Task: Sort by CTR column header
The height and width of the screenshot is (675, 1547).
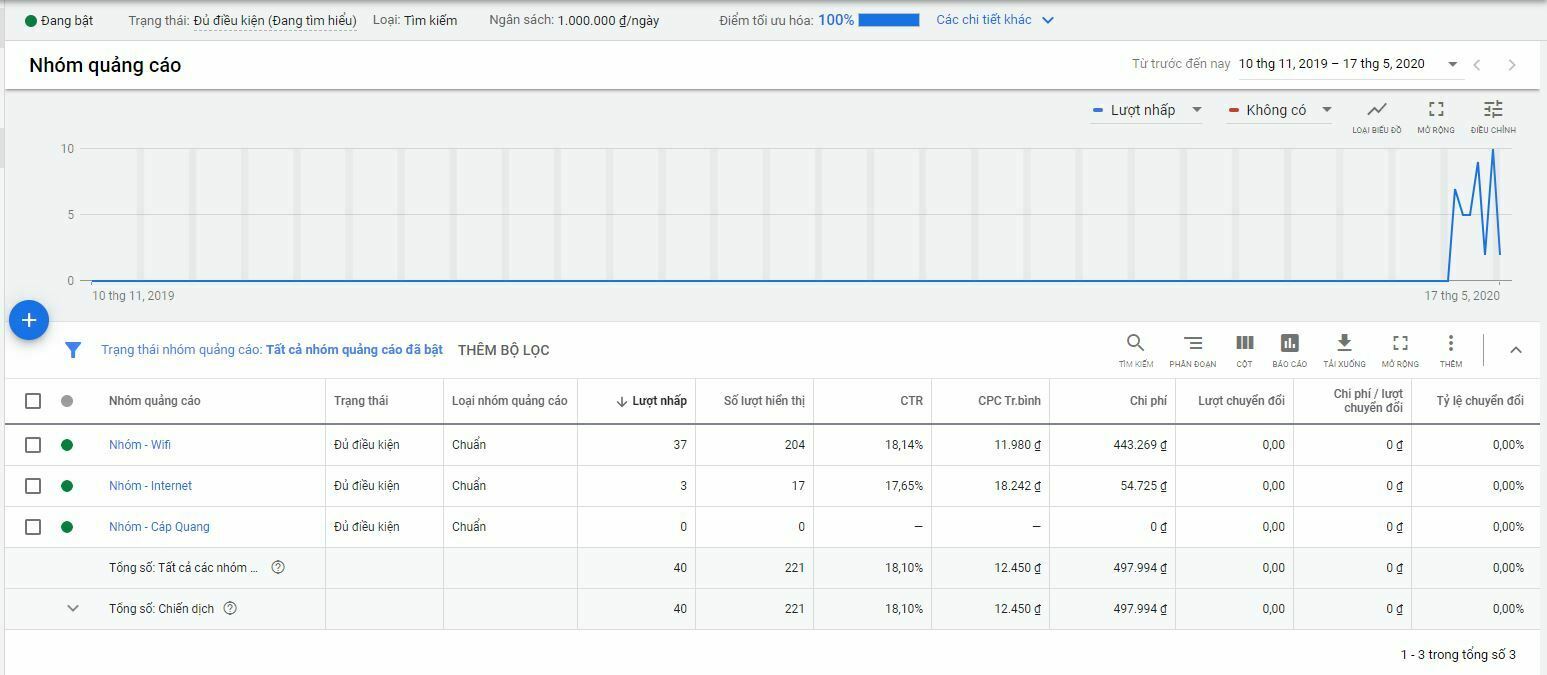Action: pyautogui.click(x=911, y=401)
